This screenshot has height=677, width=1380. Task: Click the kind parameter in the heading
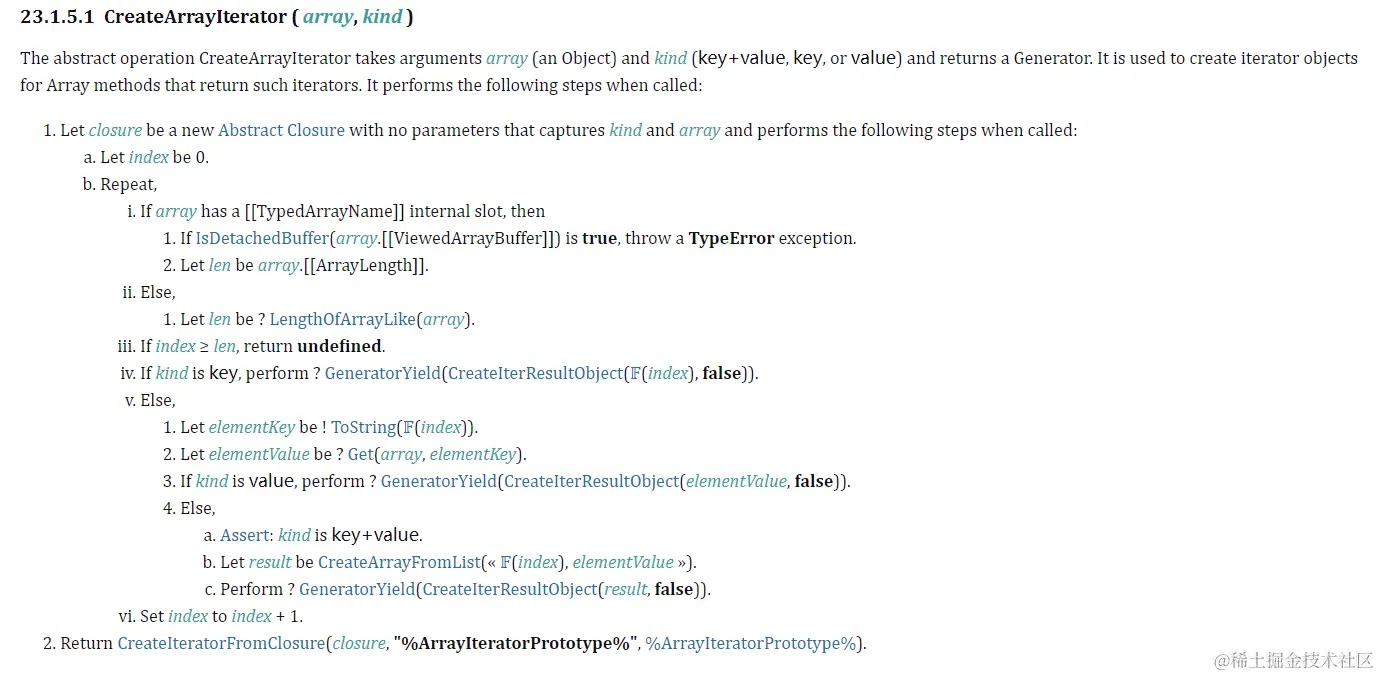tap(383, 17)
